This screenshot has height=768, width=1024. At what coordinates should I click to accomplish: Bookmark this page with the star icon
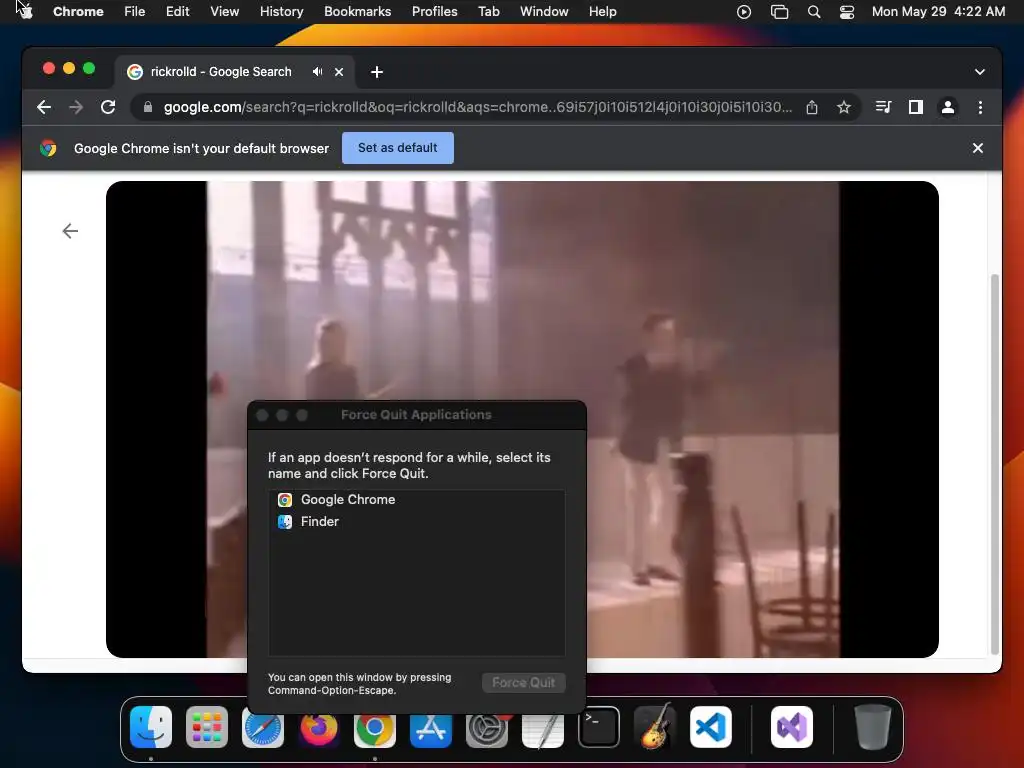pos(844,107)
